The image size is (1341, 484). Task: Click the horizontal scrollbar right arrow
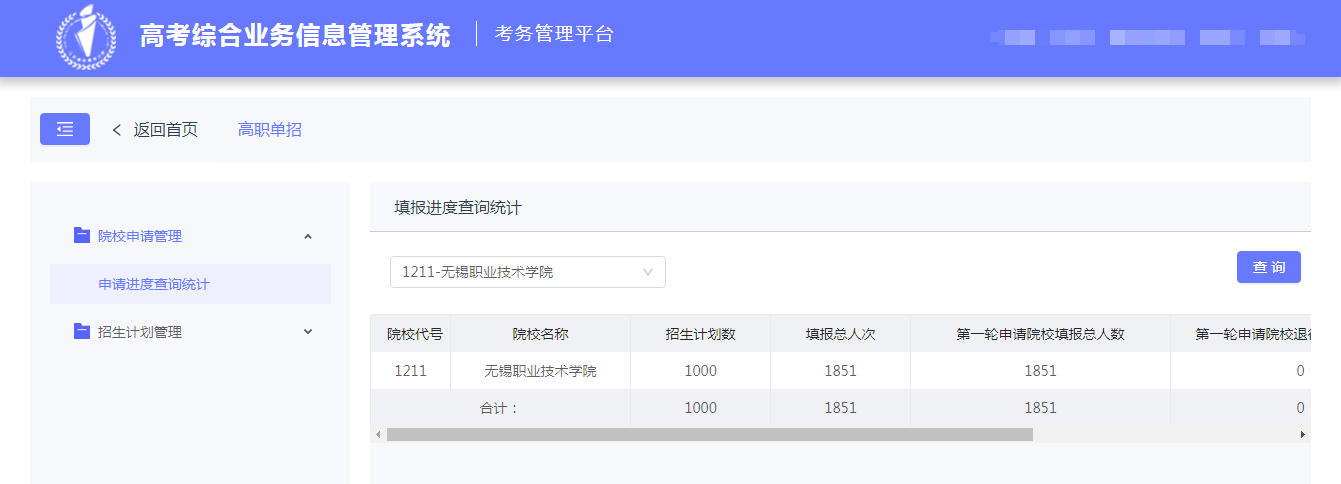[x=1302, y=435]
